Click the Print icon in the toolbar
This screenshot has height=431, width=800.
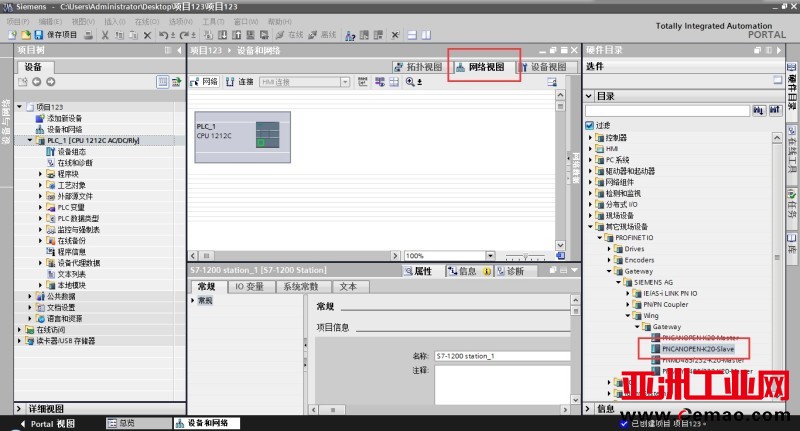(89, 35)
